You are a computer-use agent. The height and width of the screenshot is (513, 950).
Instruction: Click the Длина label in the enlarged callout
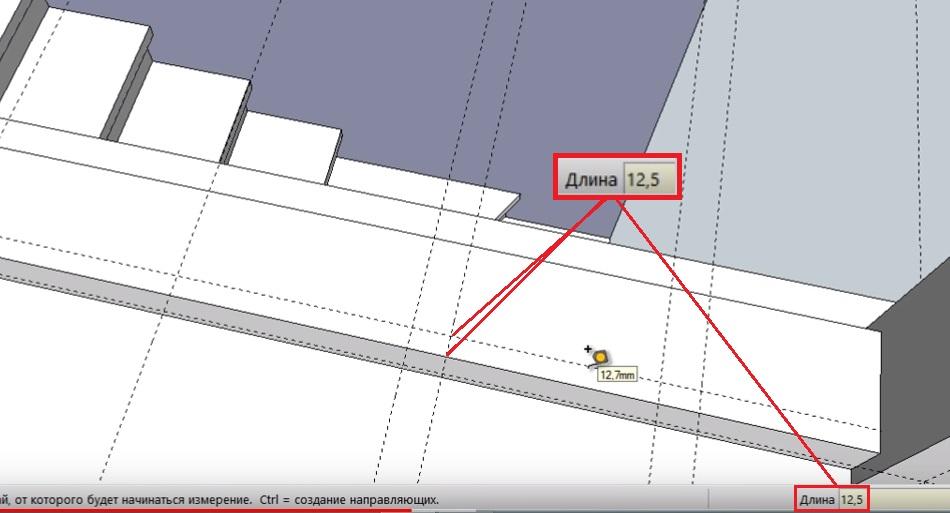coord(593,180)
